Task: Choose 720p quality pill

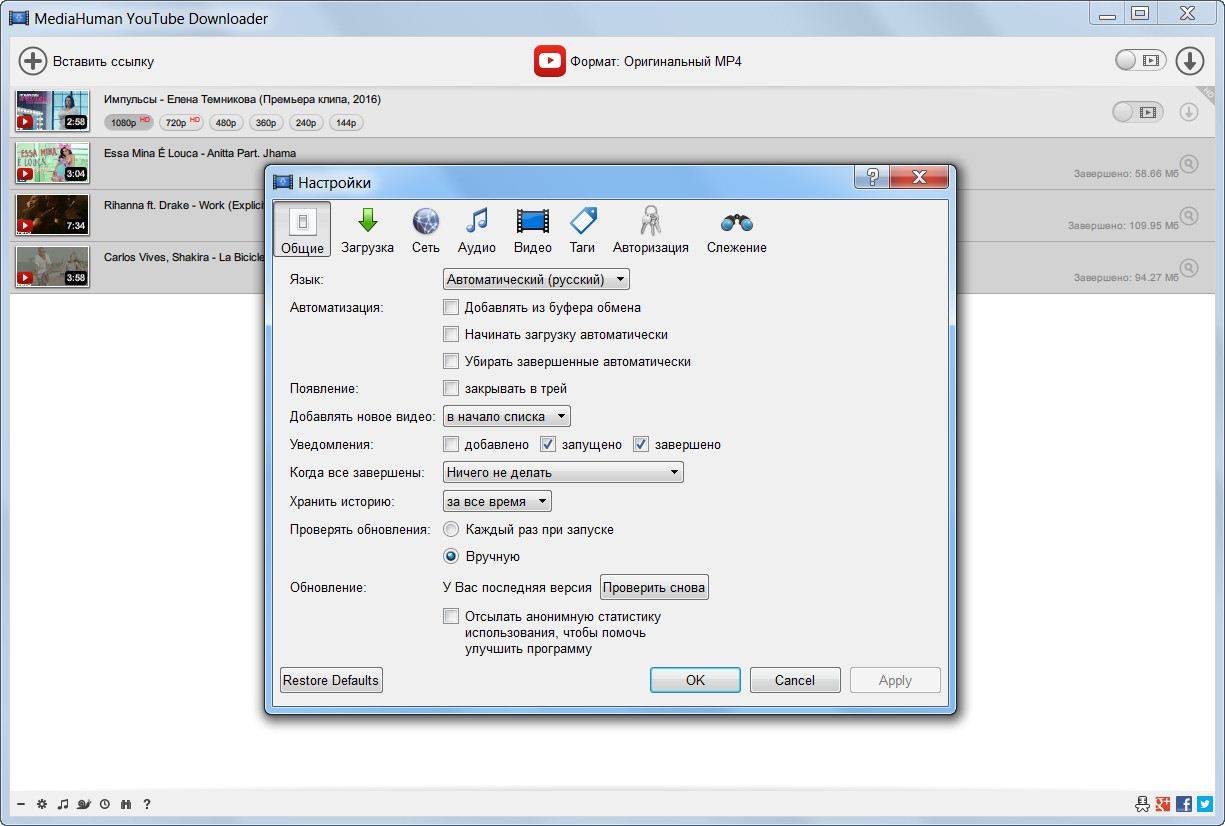Action: coord(181,122)
